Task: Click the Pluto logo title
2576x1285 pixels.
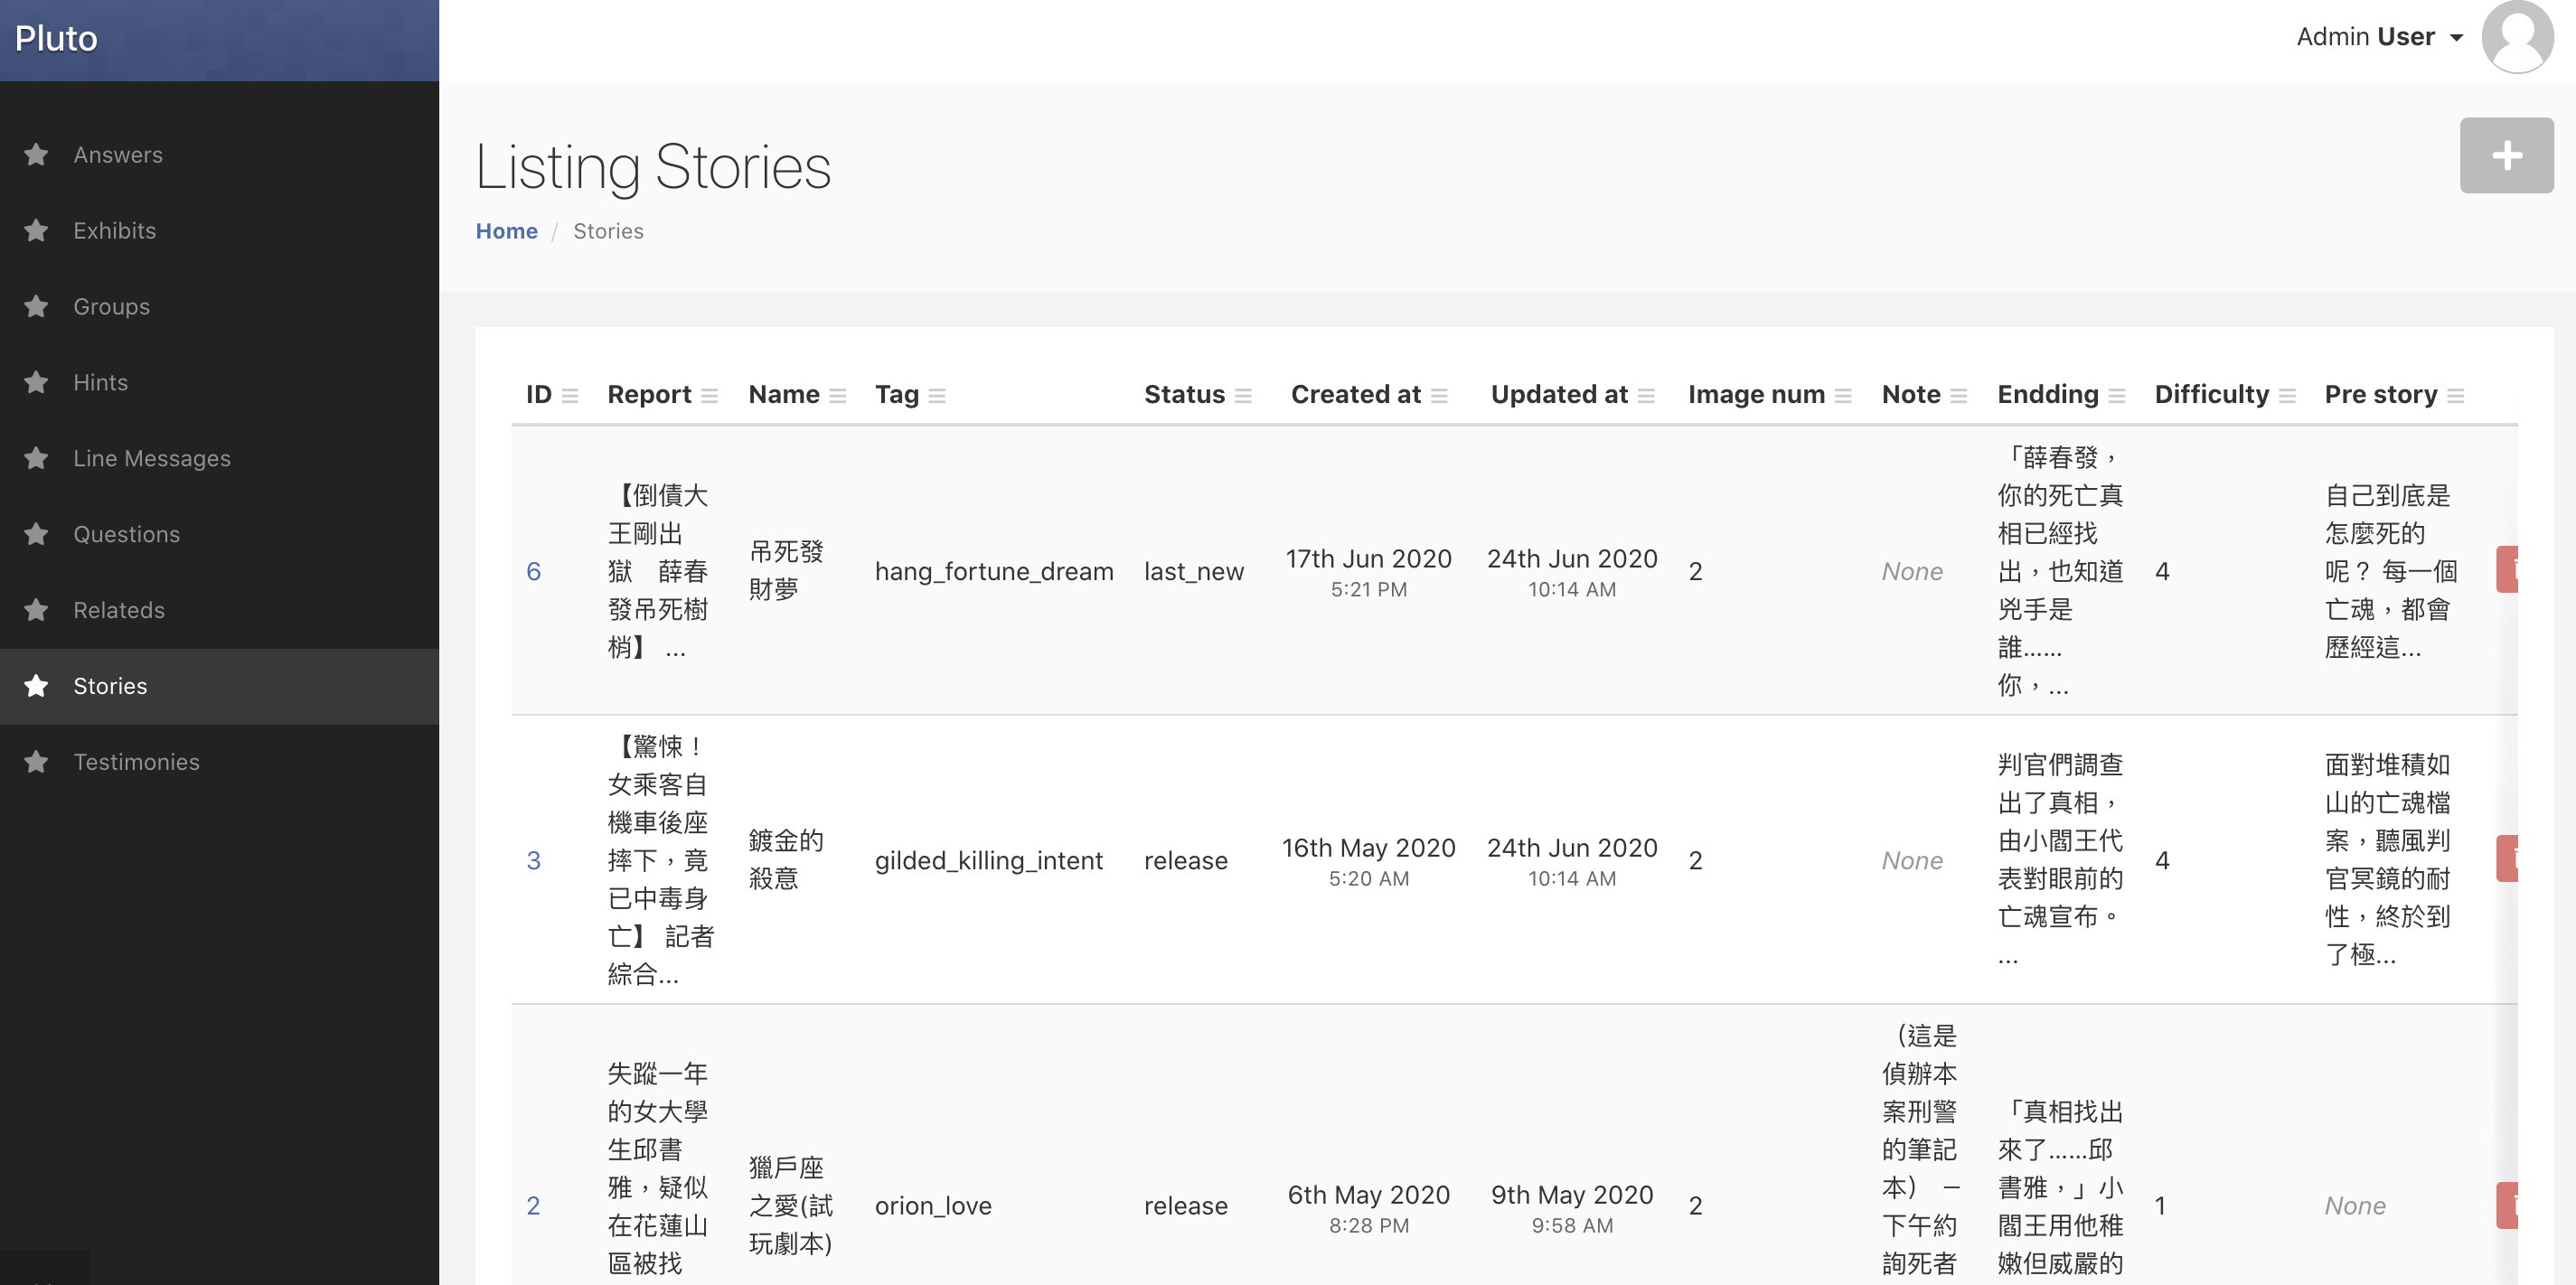Action: [56, 39]
